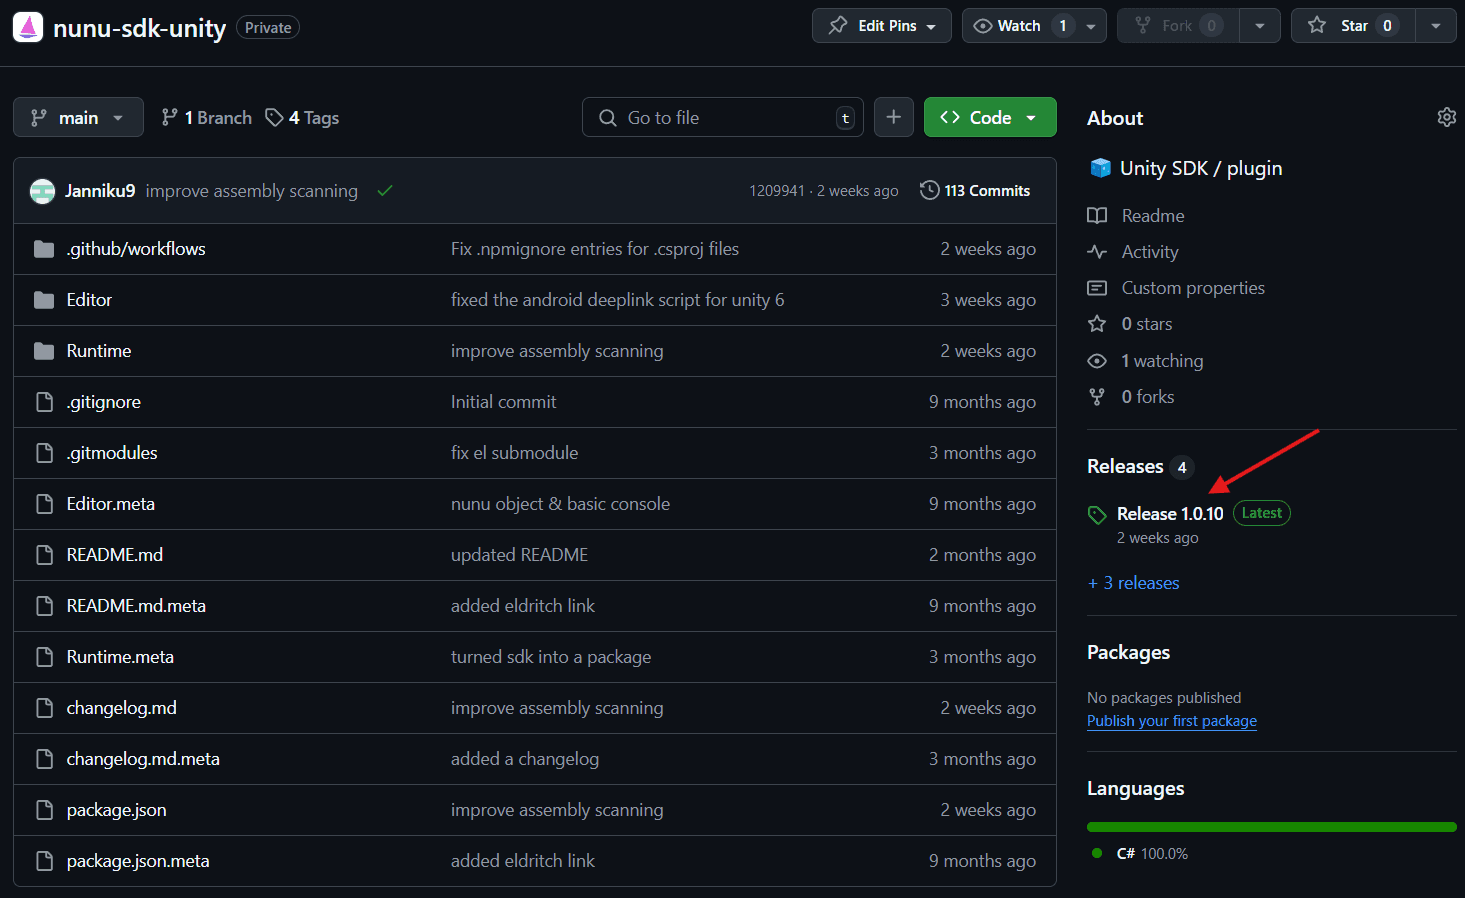Open 'turned sdk into a package' commit
1465x898 pixels.
pyautogui.click(x=551, y=657)
